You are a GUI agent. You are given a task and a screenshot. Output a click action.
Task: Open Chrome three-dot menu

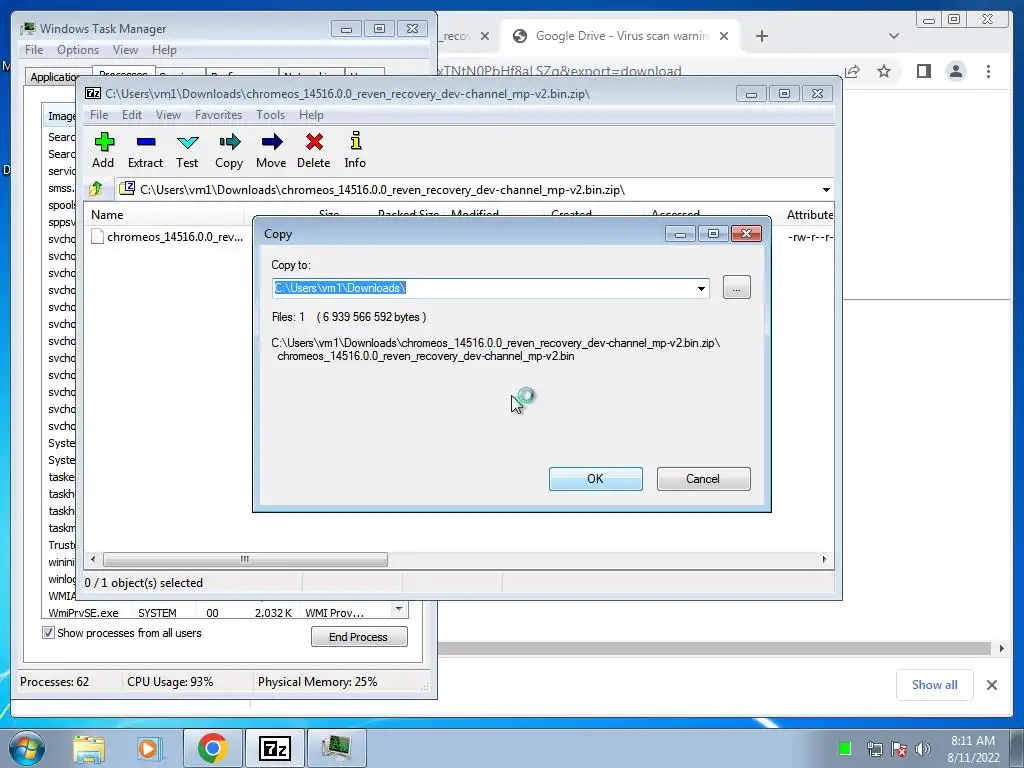(988, 71)
